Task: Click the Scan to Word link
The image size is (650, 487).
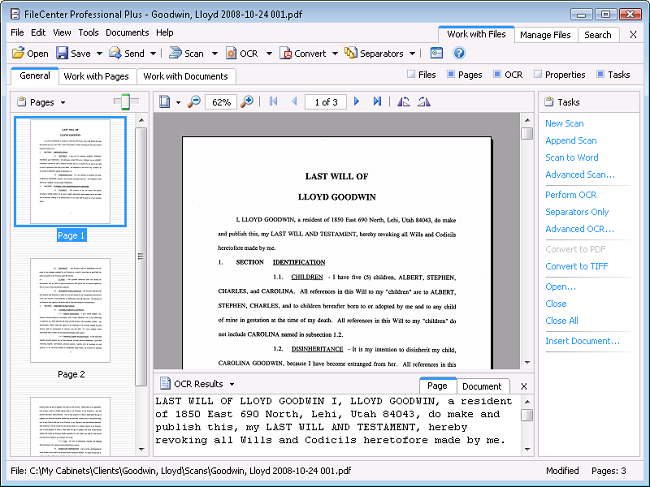Action: (572, 157)
